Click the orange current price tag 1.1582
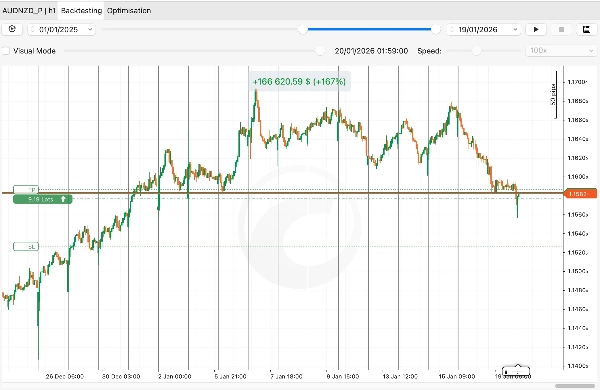600x390 pixels. 580,194
